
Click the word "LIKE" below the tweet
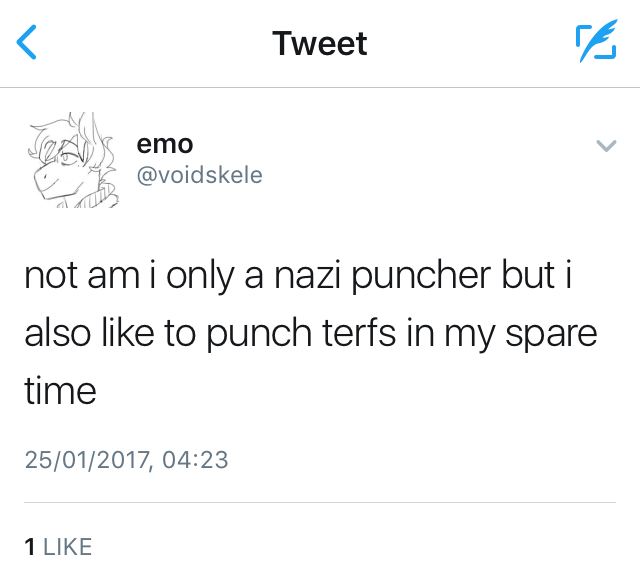point(68,546)
